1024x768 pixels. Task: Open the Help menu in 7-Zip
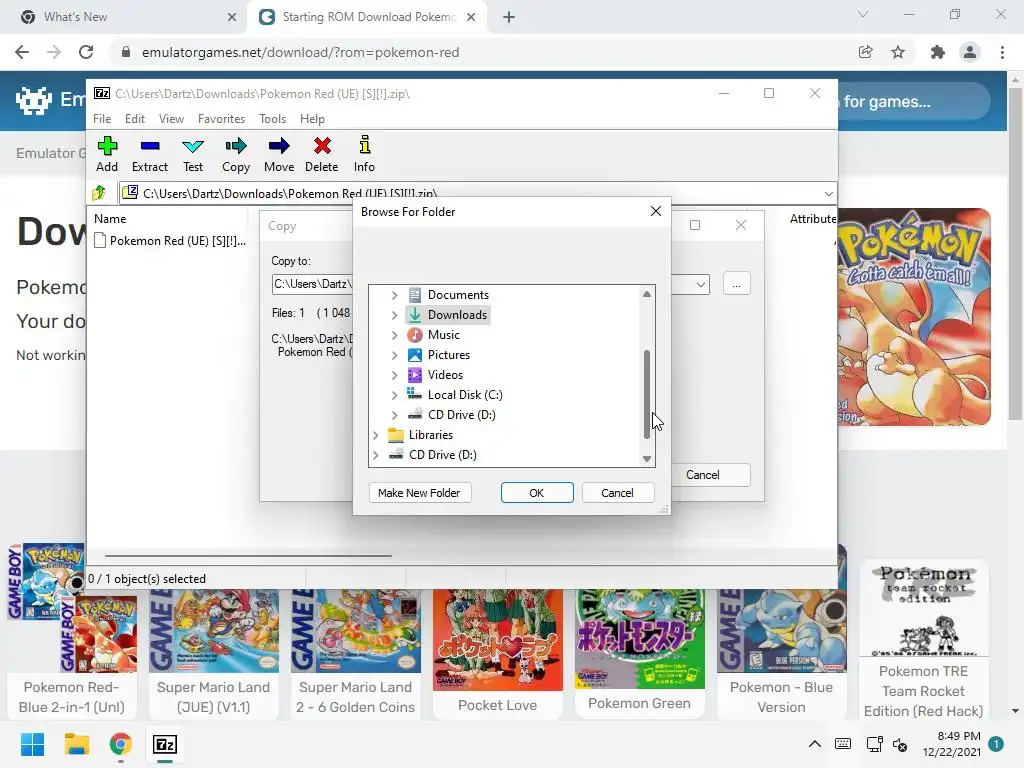[312, 119]
